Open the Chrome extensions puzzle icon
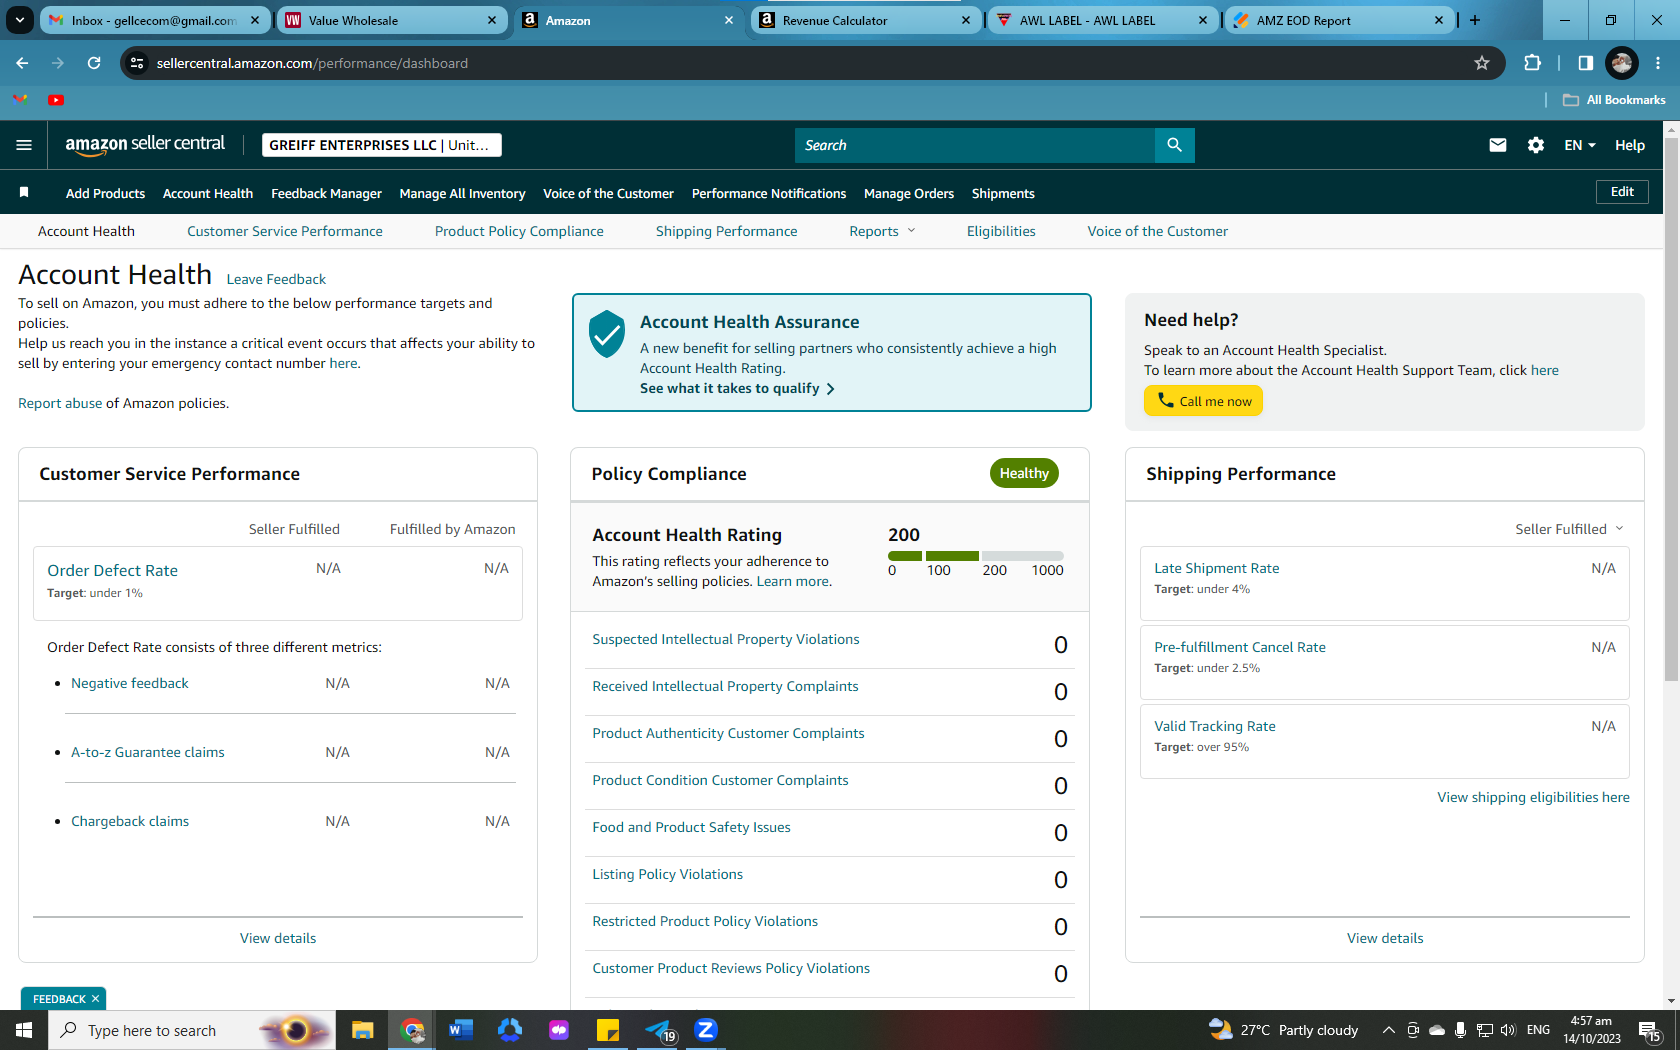Viewport: 1680px width, 1050px height. point(1532,63)
